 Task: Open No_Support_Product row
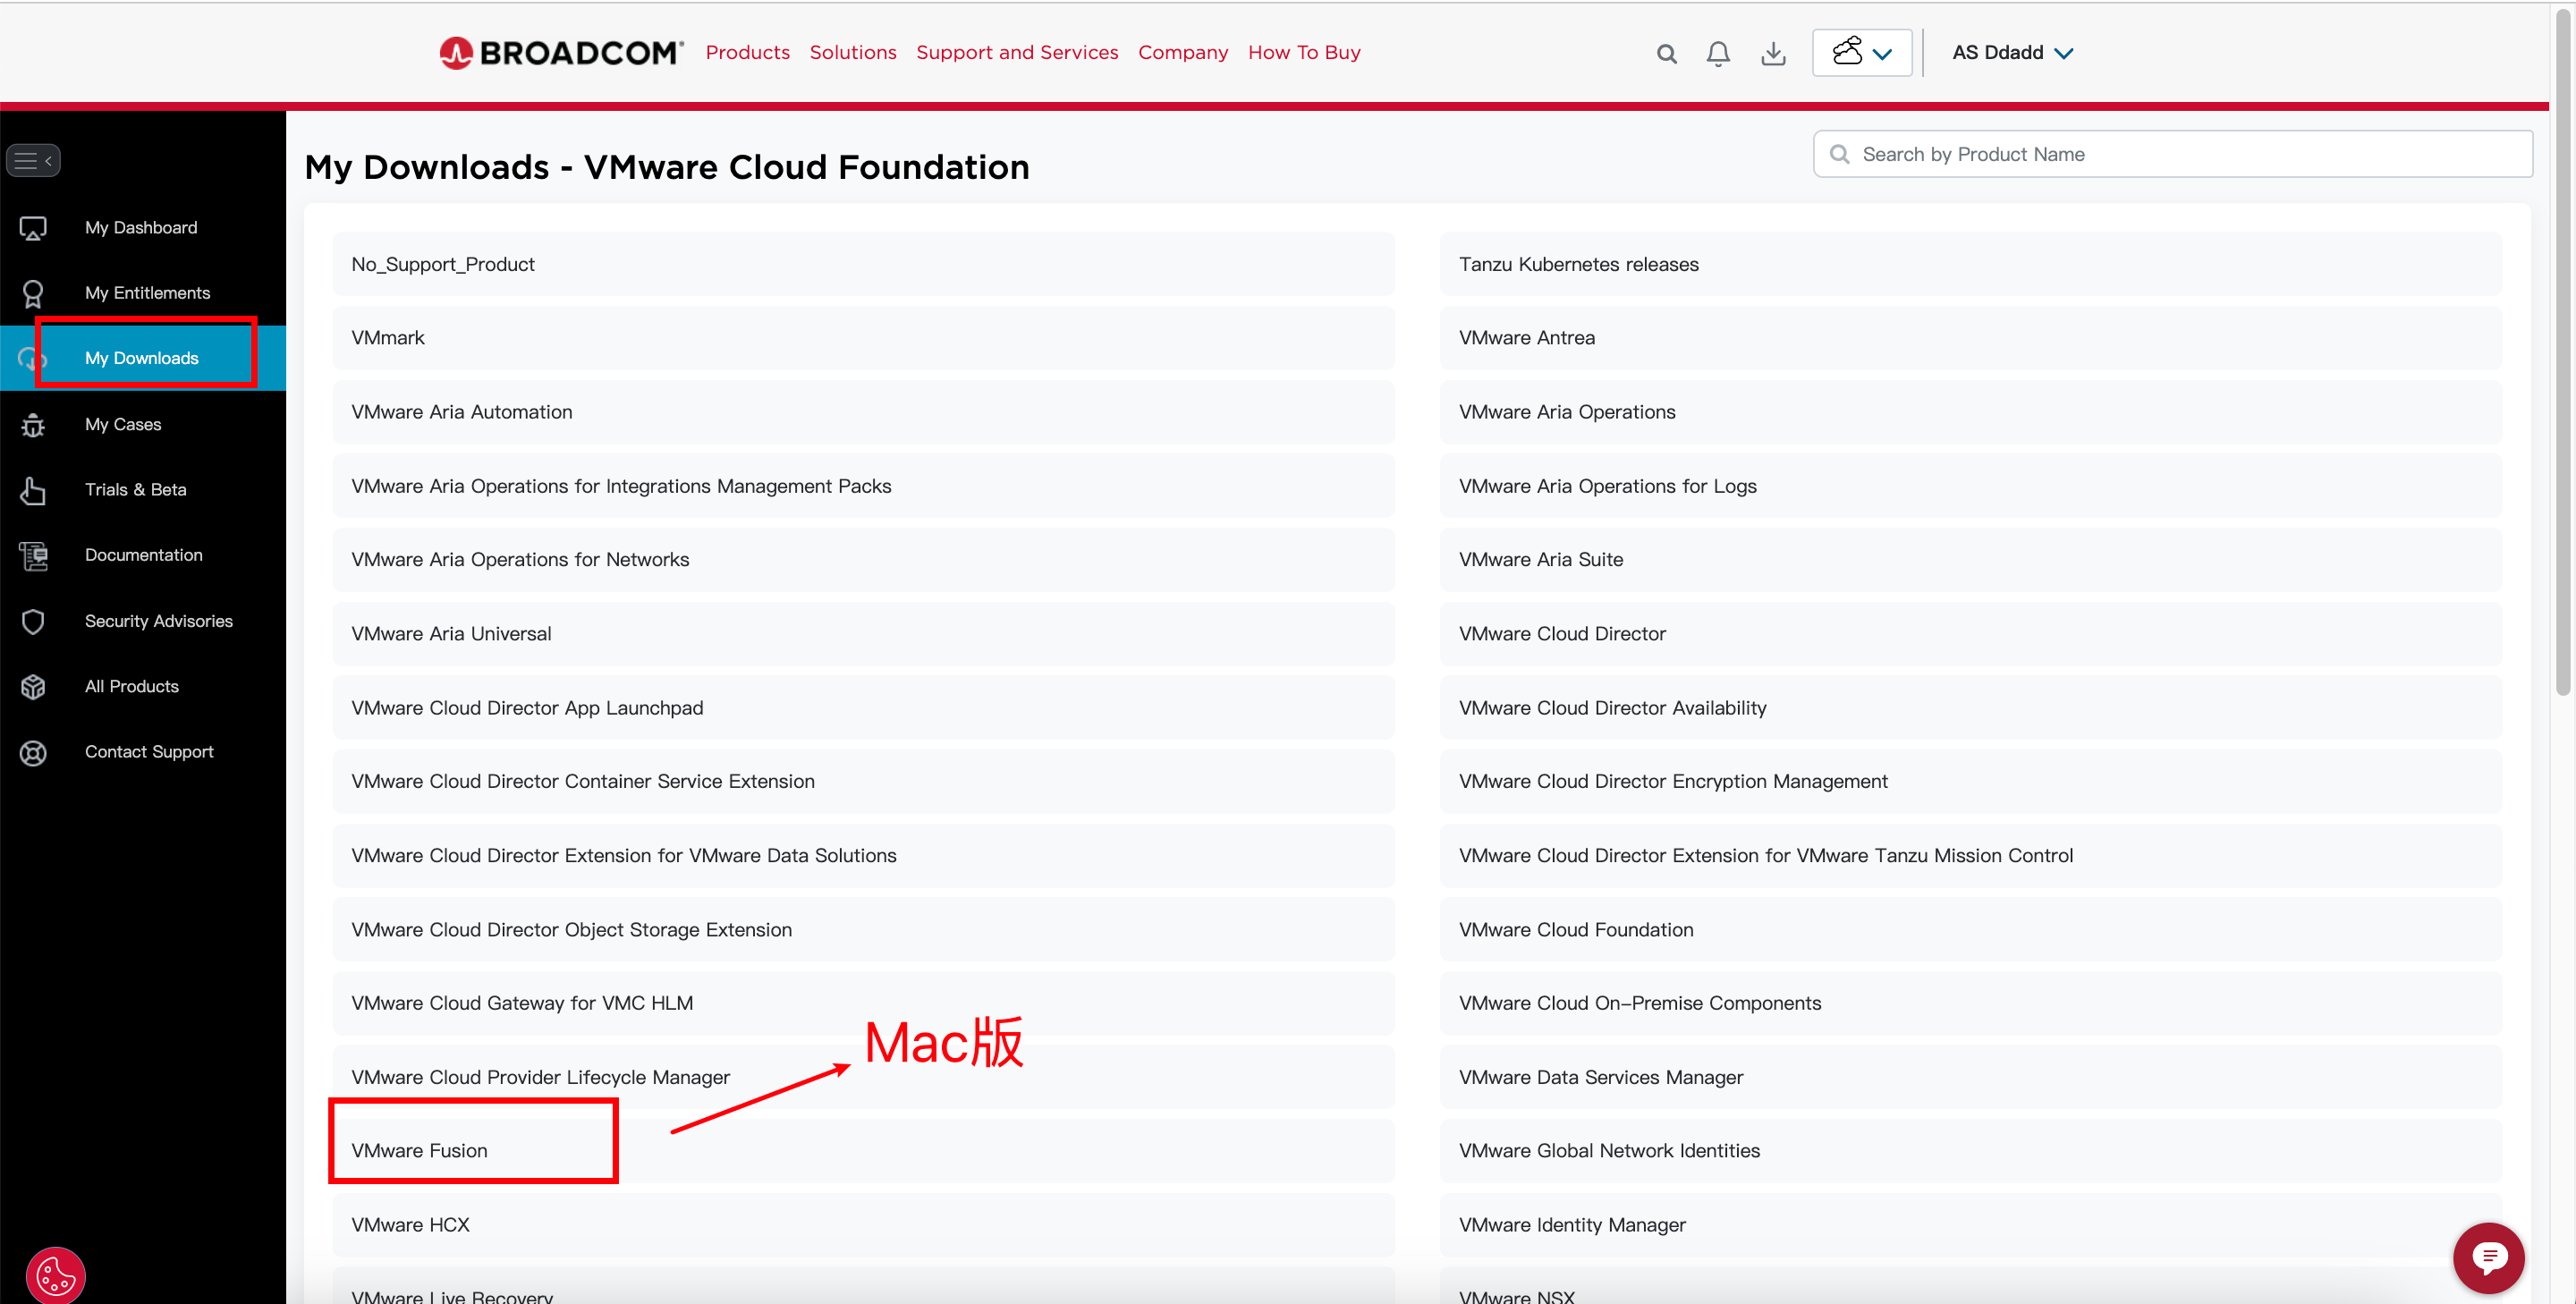[862, 264]
